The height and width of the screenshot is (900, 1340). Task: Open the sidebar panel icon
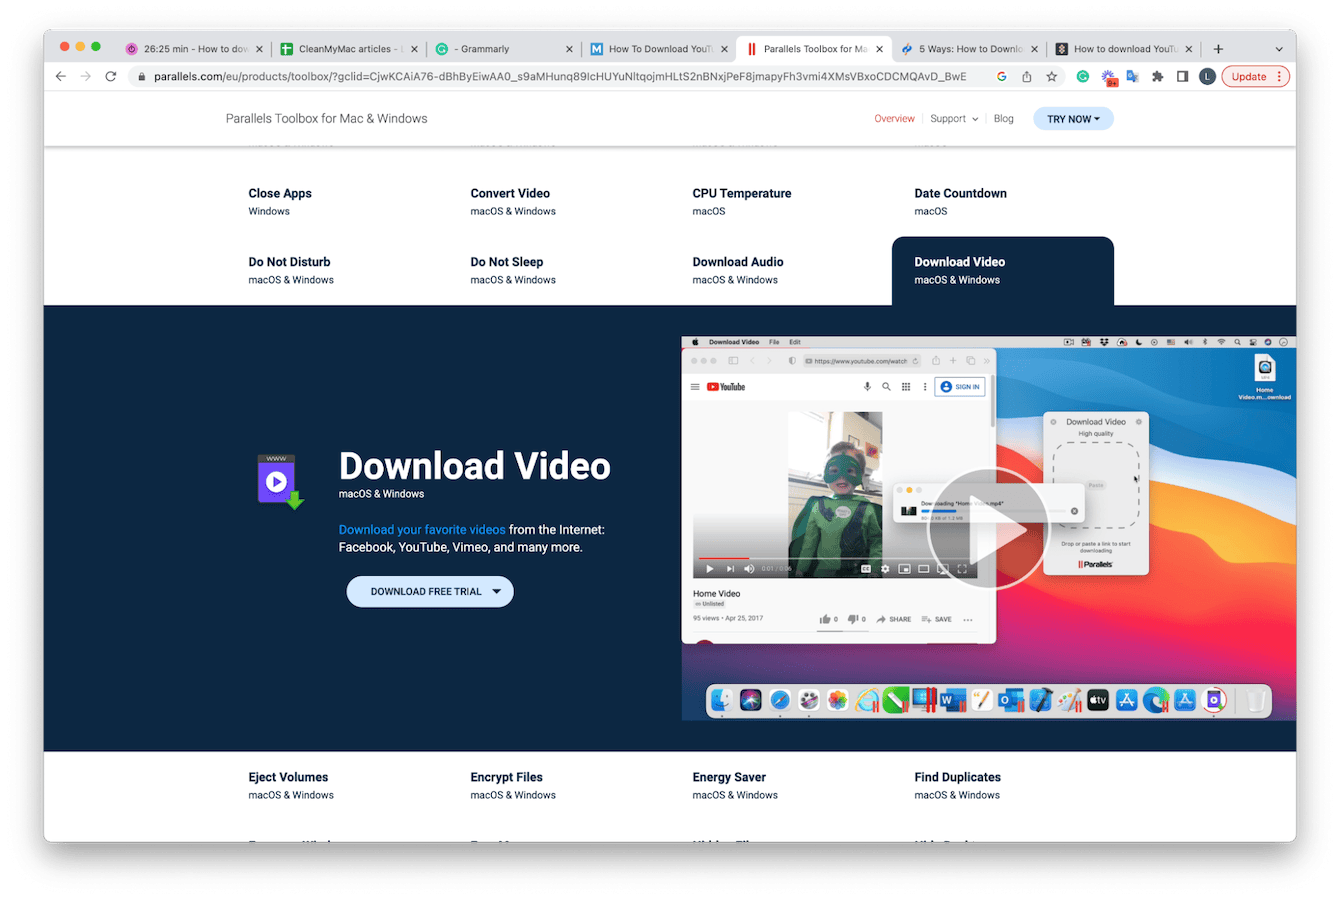pyautogui.click(x=1184, y=76)
